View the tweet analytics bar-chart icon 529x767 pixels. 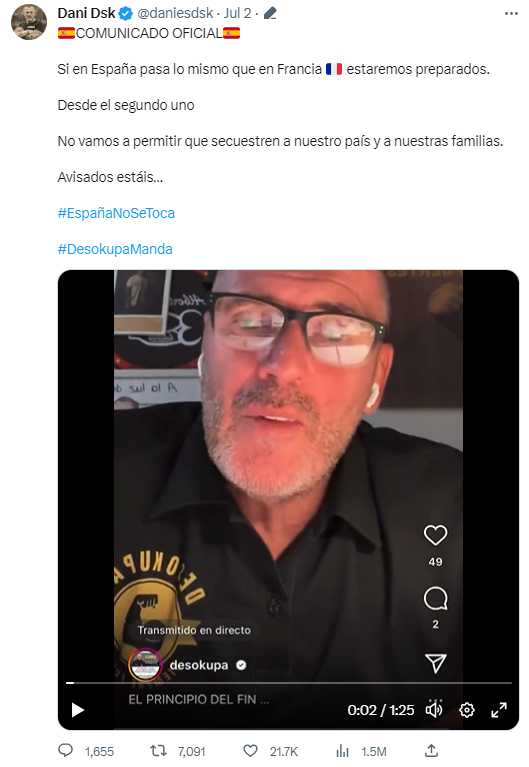[343, 750]
